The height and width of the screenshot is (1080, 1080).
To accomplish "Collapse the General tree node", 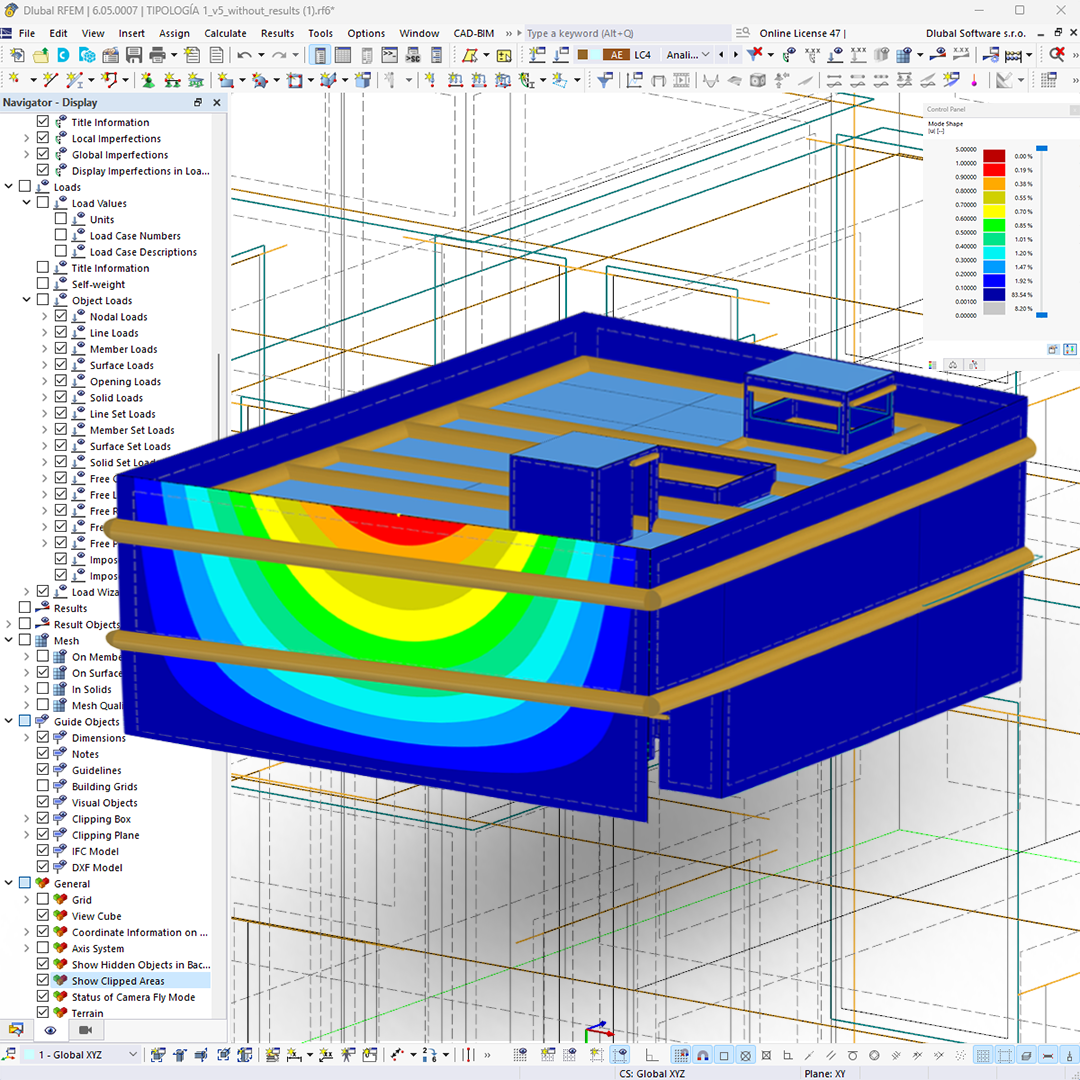I will pyautogui.click(x=9, y=883).
